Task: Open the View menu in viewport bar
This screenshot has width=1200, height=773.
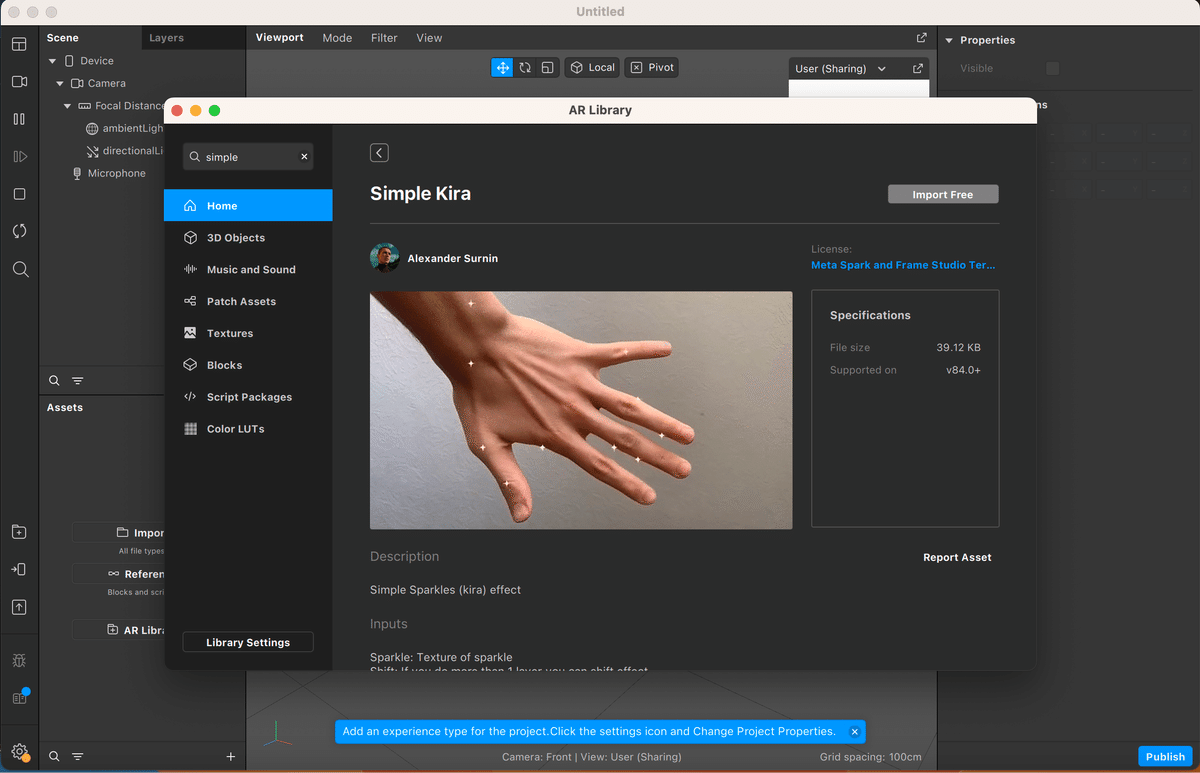Action: pos(429,38)
